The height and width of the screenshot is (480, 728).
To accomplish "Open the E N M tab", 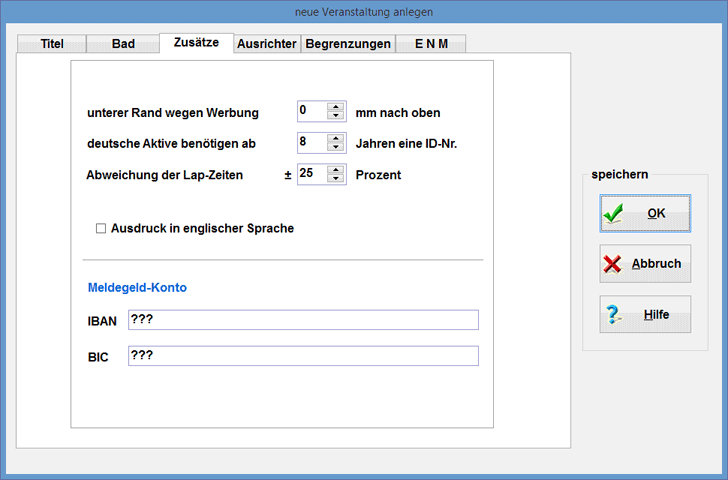I will [431, 44].
